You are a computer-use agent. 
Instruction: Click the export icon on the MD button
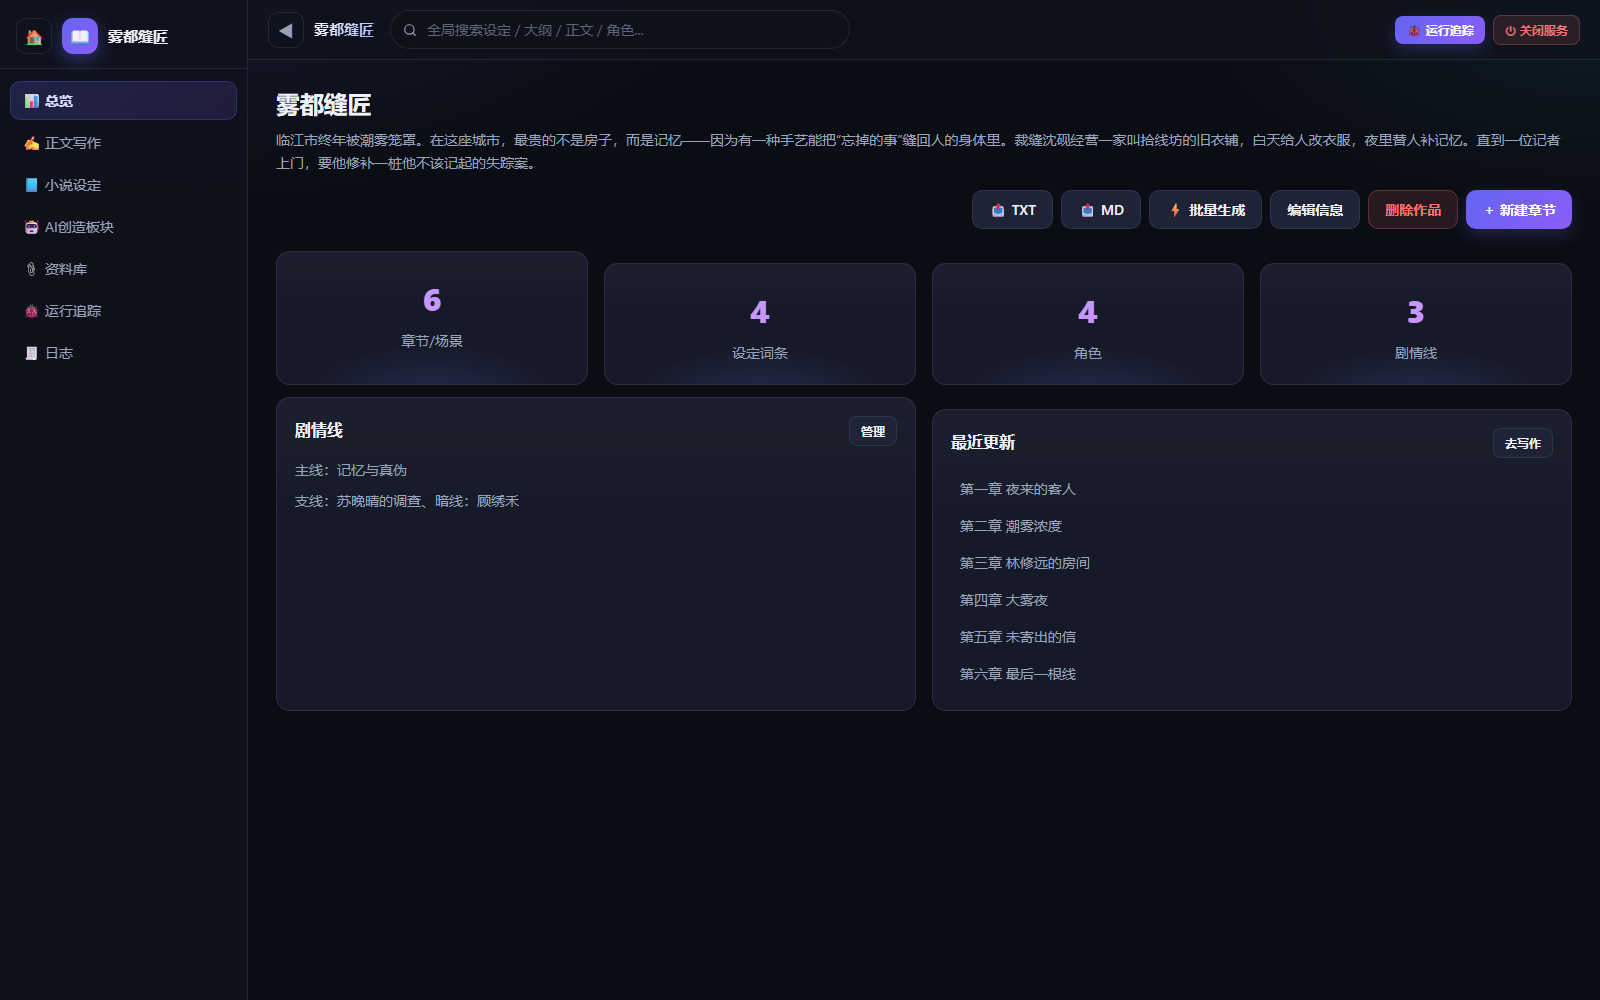(1088, 210)
